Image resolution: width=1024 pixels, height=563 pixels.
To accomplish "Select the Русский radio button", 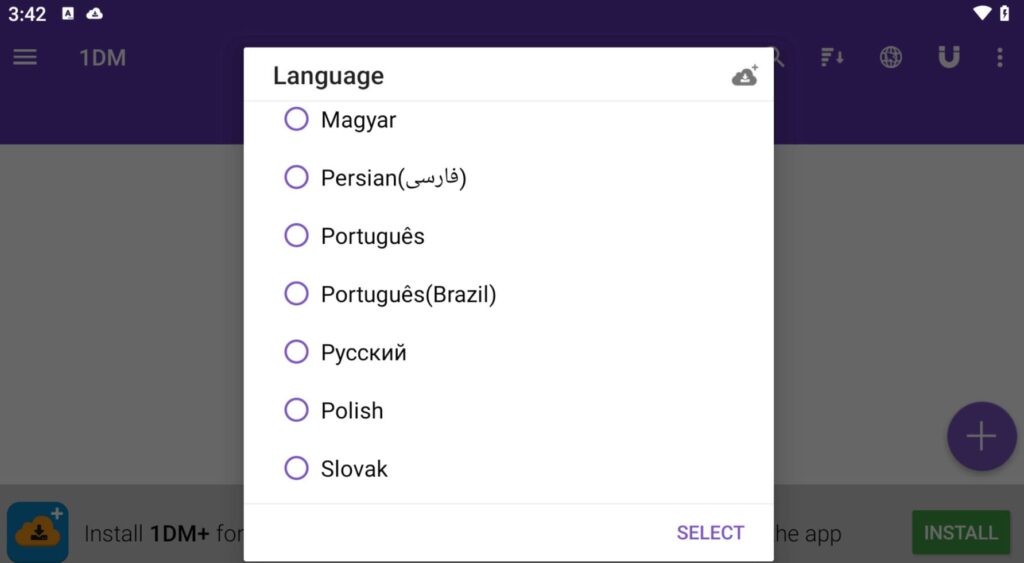I will [x=296, y=352].
